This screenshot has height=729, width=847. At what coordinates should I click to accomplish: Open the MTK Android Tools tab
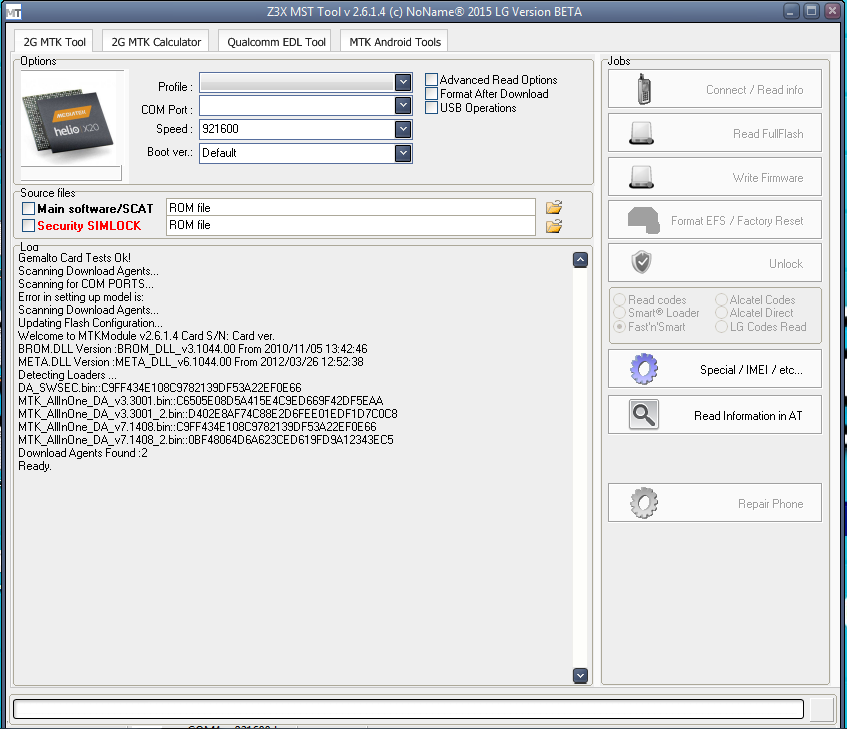[395, 42]
